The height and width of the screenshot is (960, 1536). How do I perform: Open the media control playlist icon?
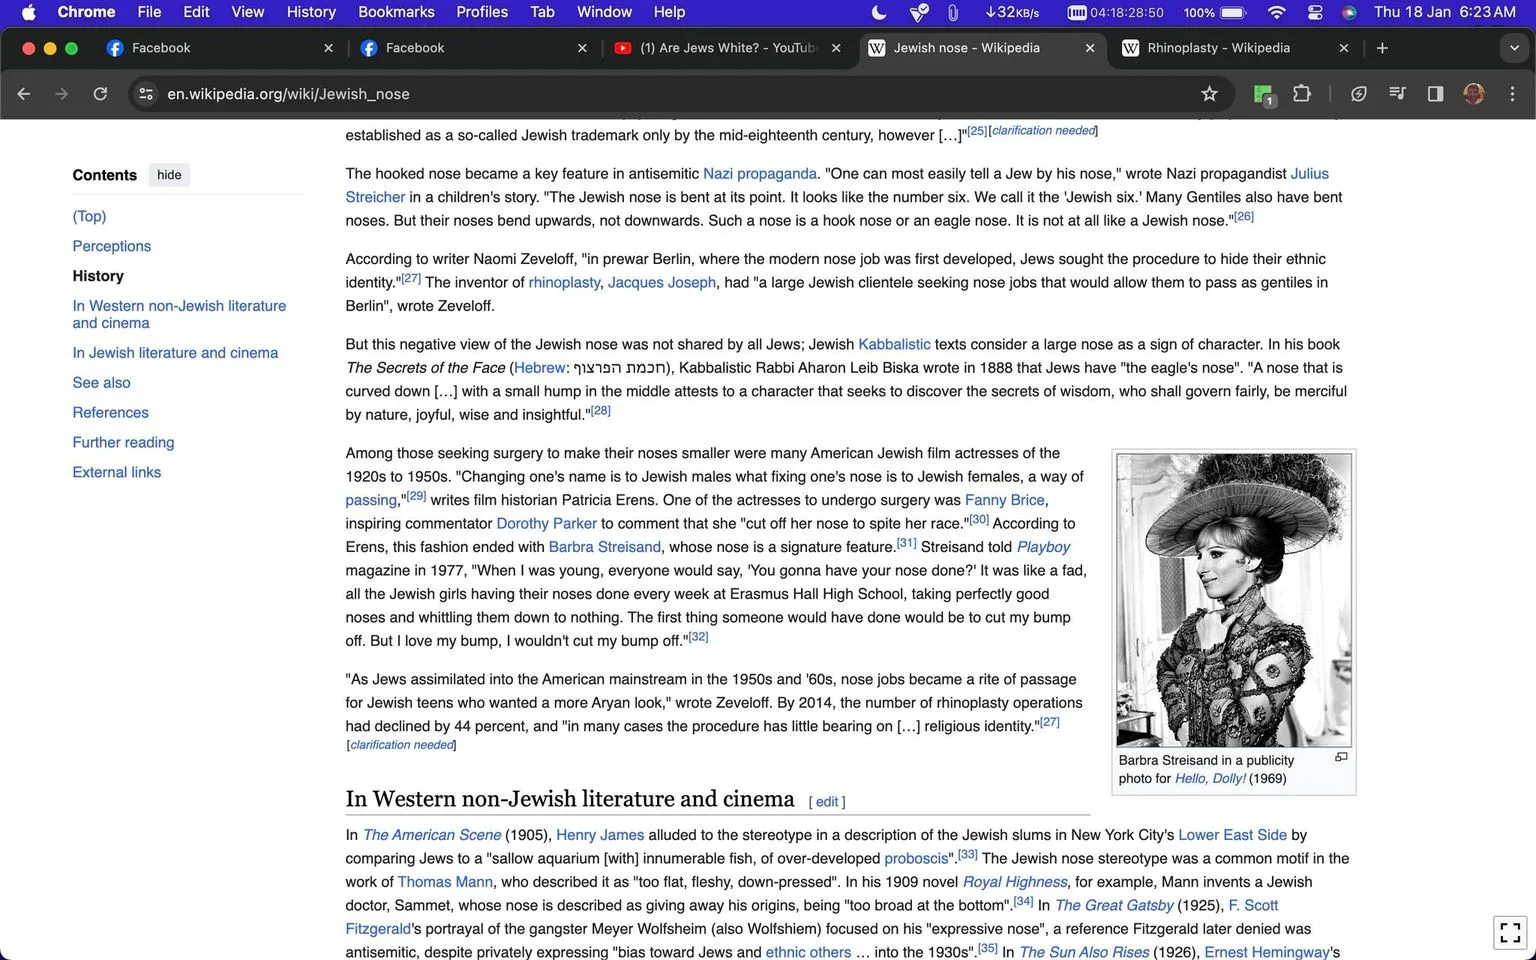(1397, 94)
